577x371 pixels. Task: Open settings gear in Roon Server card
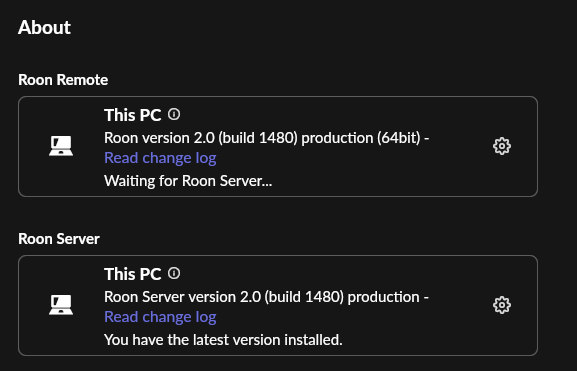[502, 305]
